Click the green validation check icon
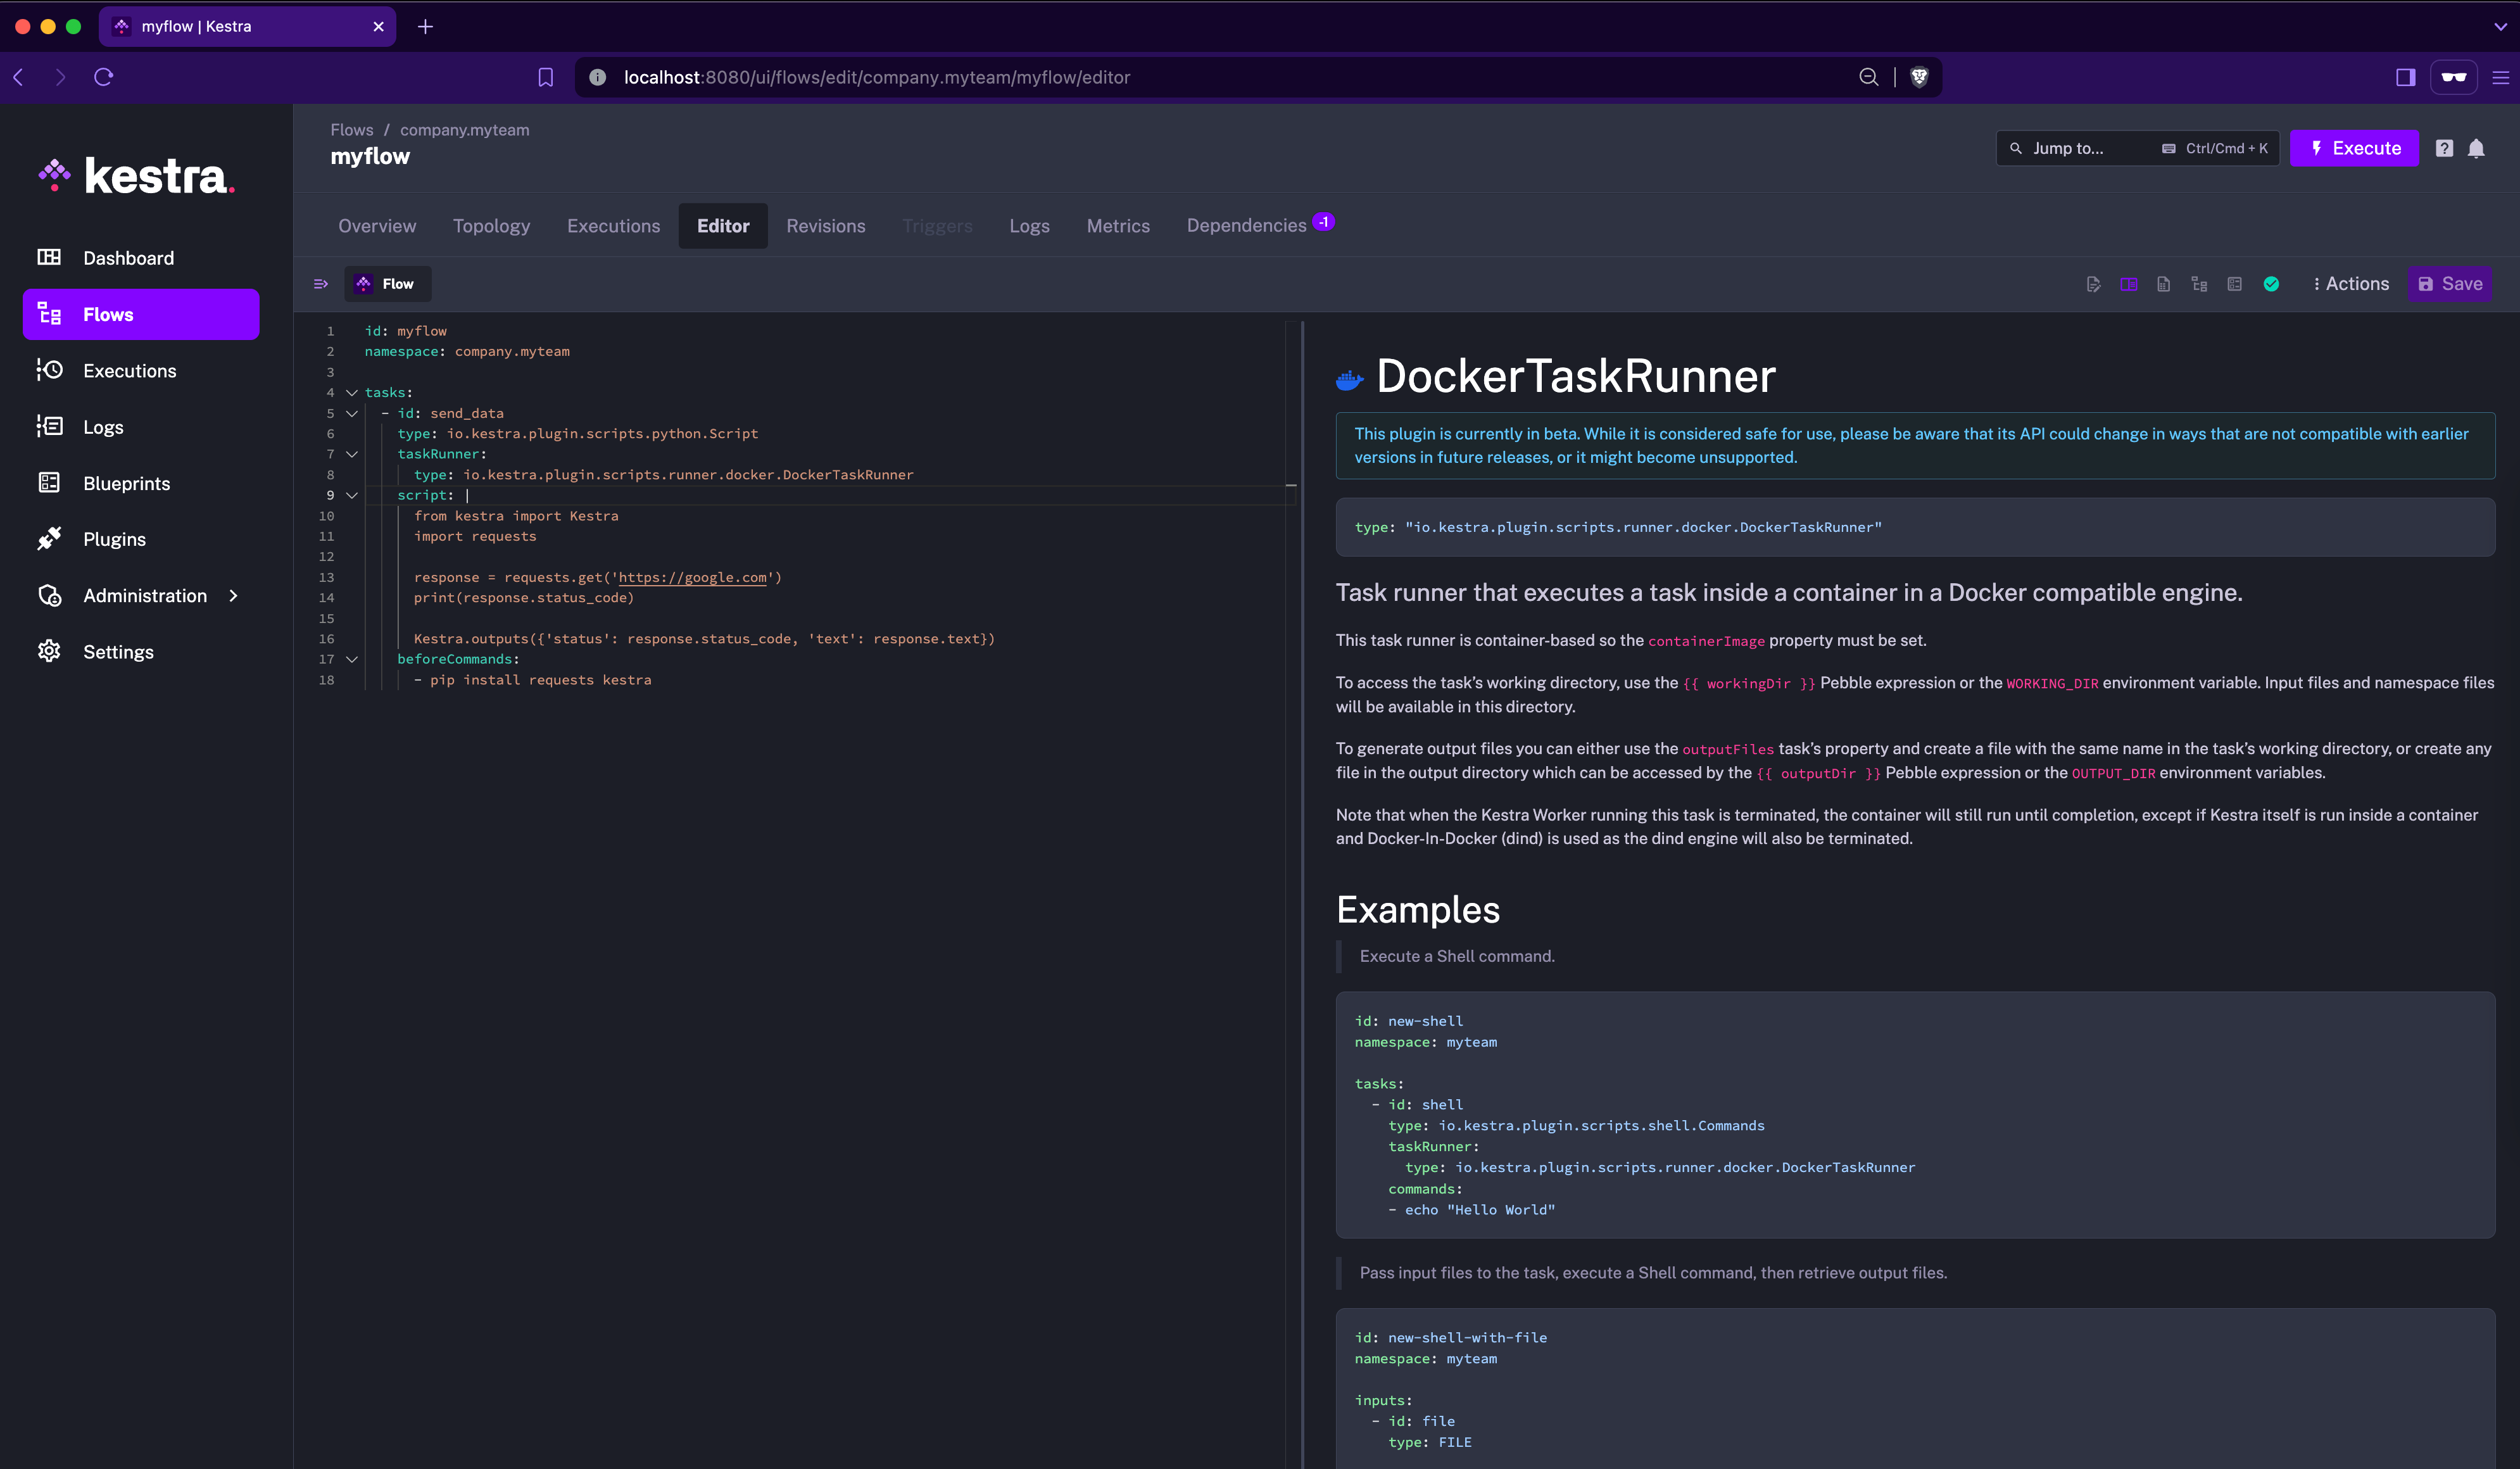 2271,284
